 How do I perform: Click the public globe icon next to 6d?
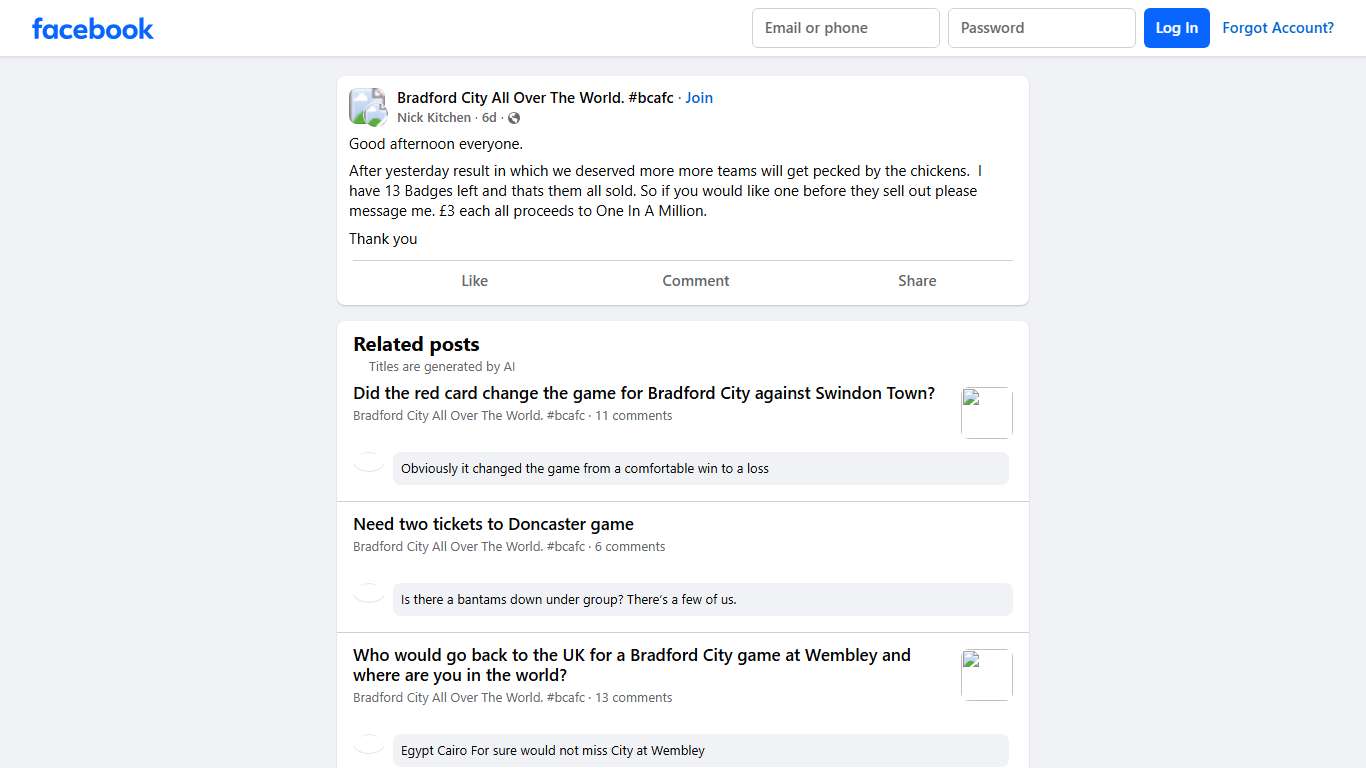(x=514, y=118)
